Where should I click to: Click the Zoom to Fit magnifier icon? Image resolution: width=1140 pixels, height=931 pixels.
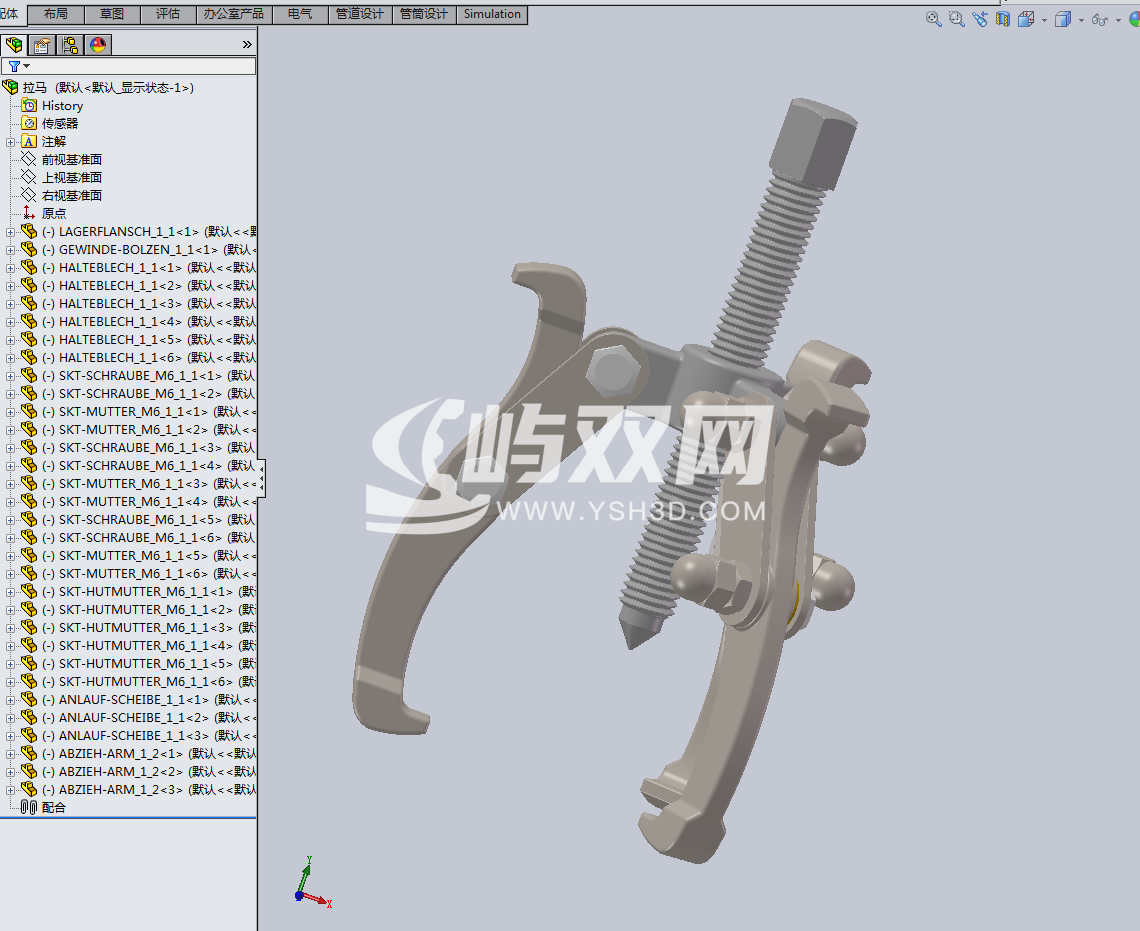[934, 19]
